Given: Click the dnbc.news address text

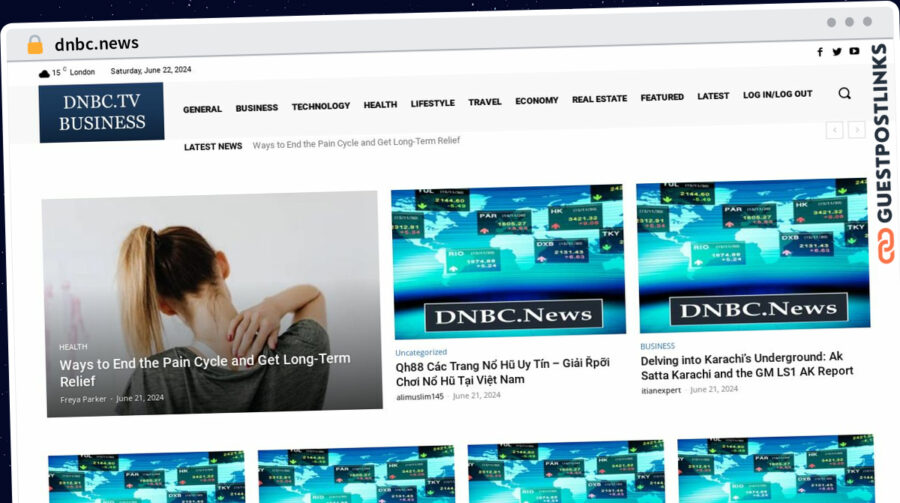Looking at the screenshot, I should pos(96,44).
